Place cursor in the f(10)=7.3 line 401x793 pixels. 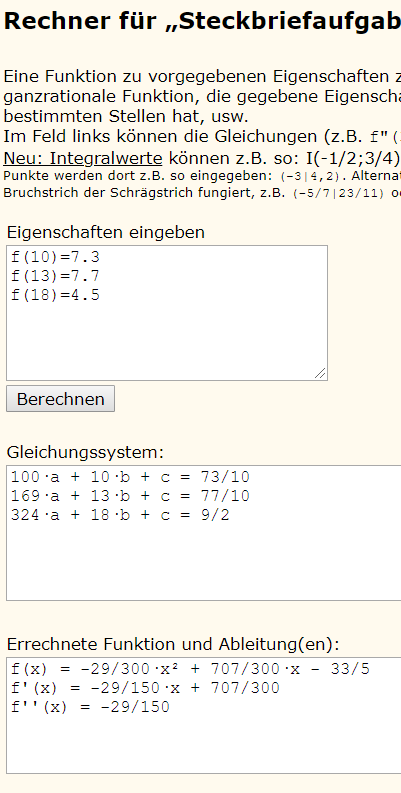(55, 257)
